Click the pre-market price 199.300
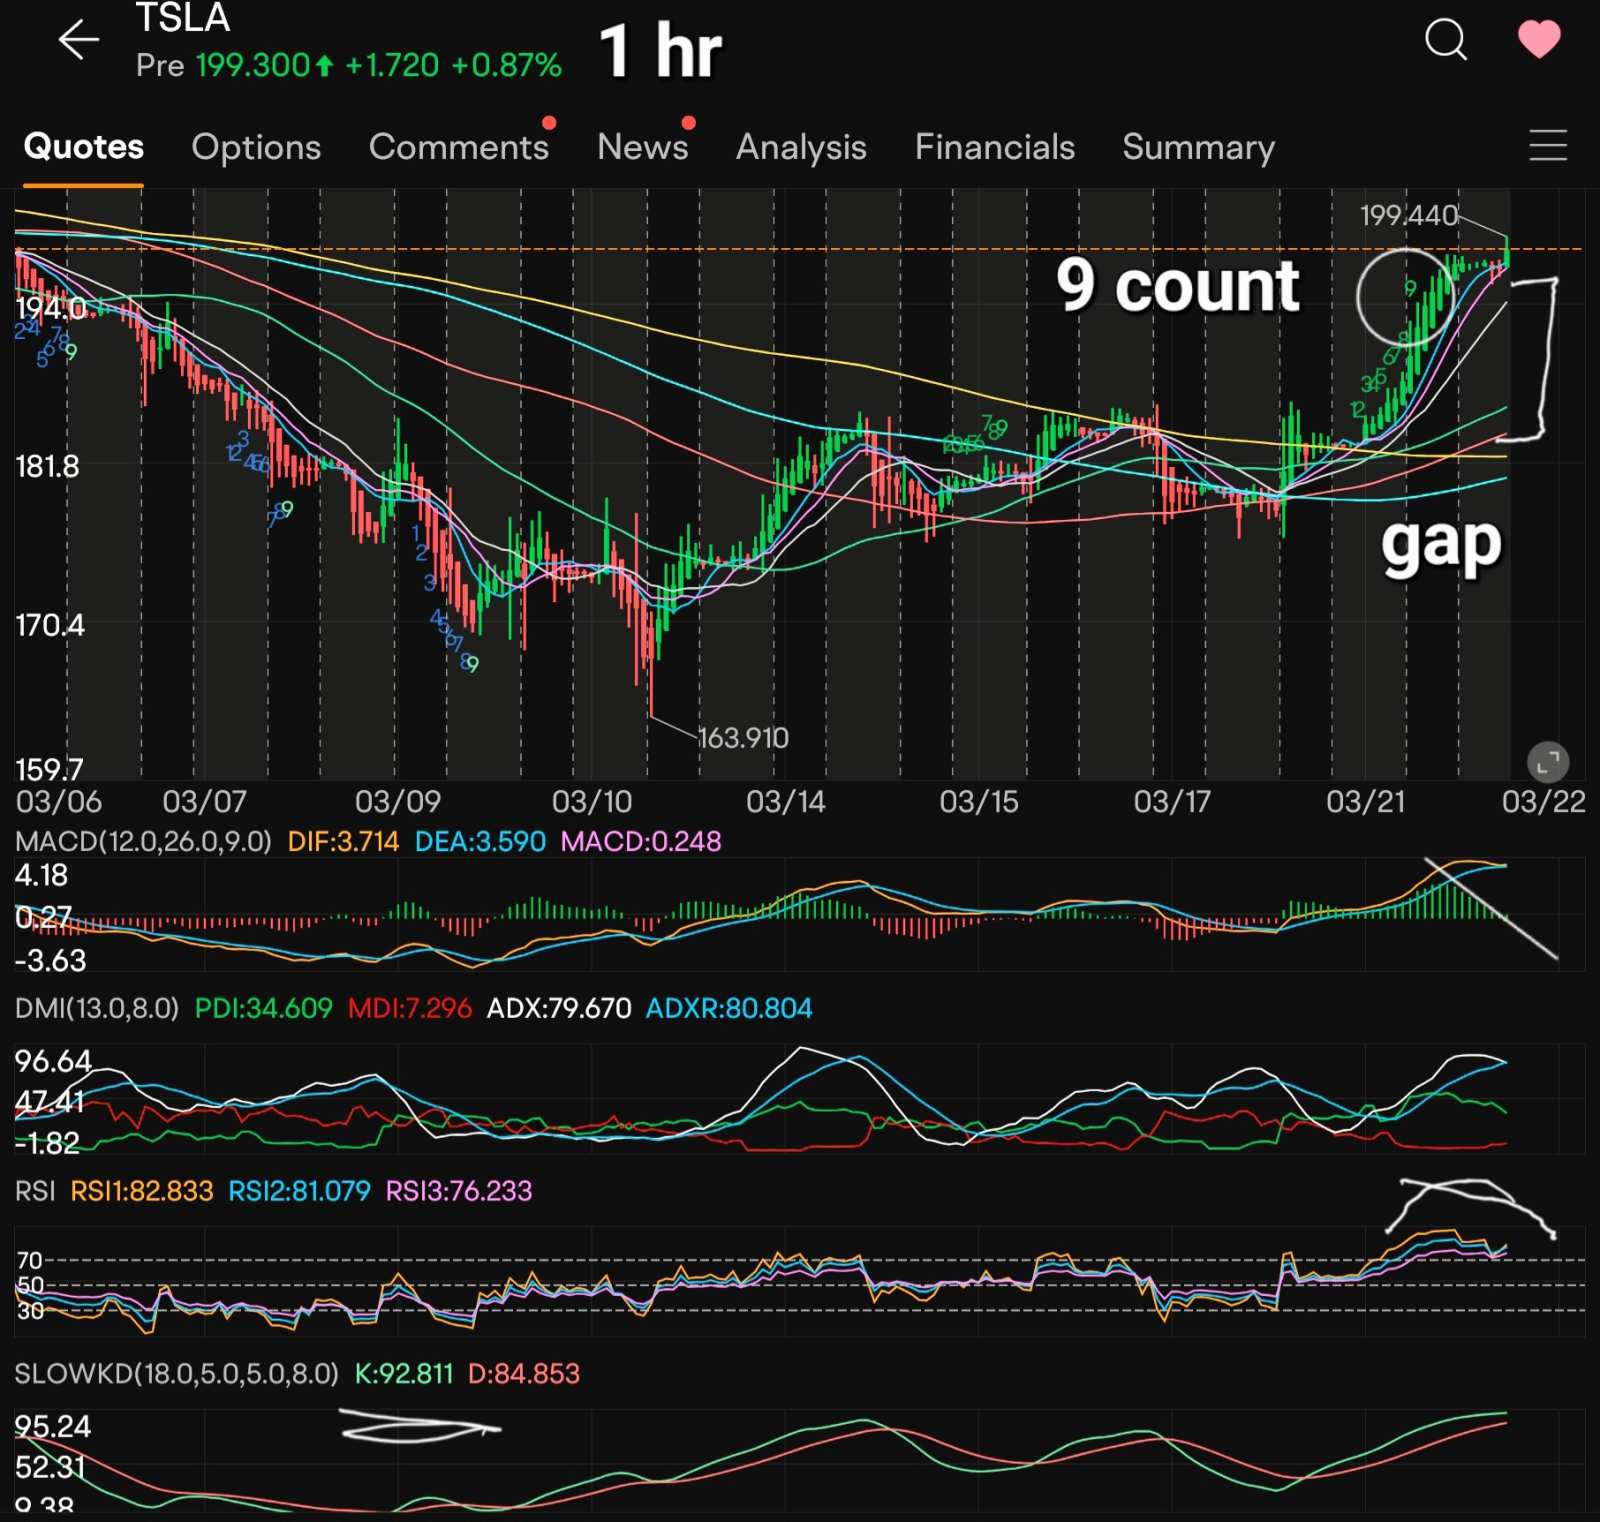This screenshot has width=1600, height=1522. (x=254, y=66)
